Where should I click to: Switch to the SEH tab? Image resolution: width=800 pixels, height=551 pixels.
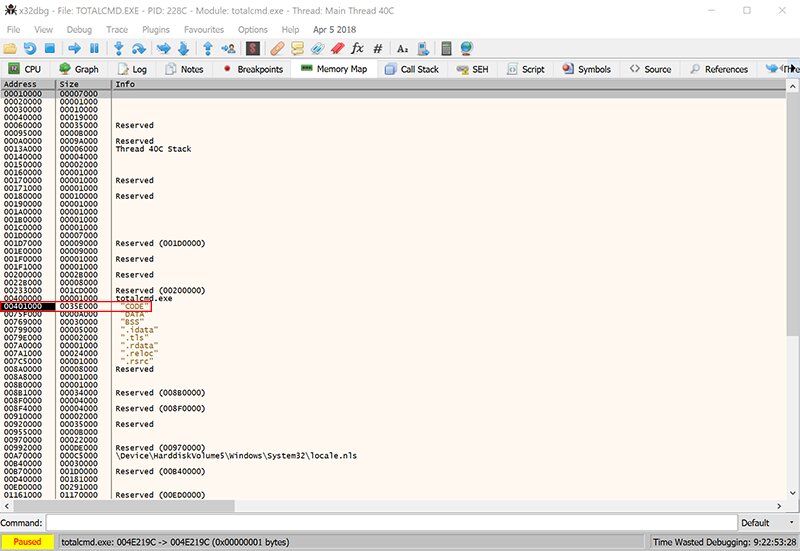[x=472, y=69]
